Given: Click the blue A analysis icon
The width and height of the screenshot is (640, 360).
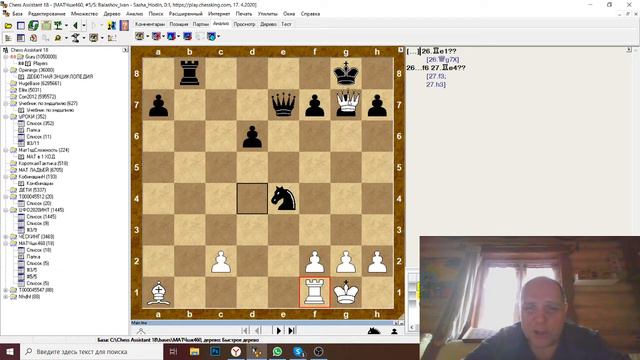Looking at the screenshot, I should [x=171, y=36].
